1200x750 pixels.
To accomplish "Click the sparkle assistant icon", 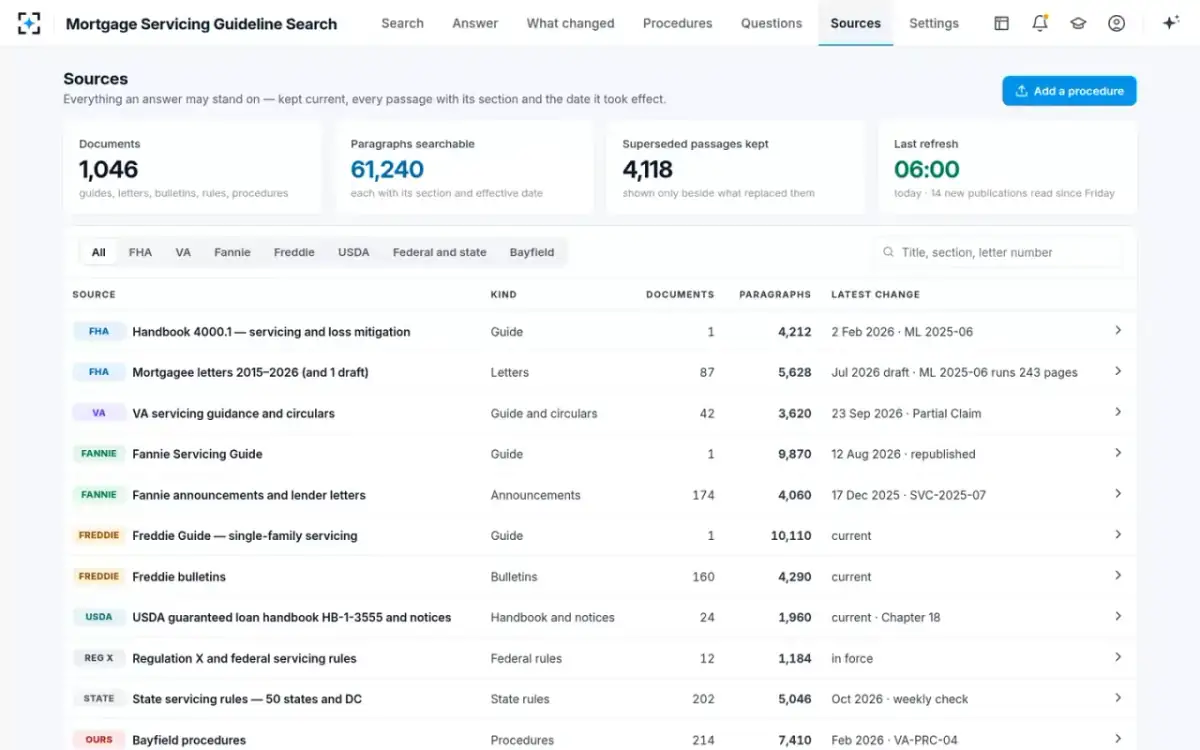I will pos(1171,23).
